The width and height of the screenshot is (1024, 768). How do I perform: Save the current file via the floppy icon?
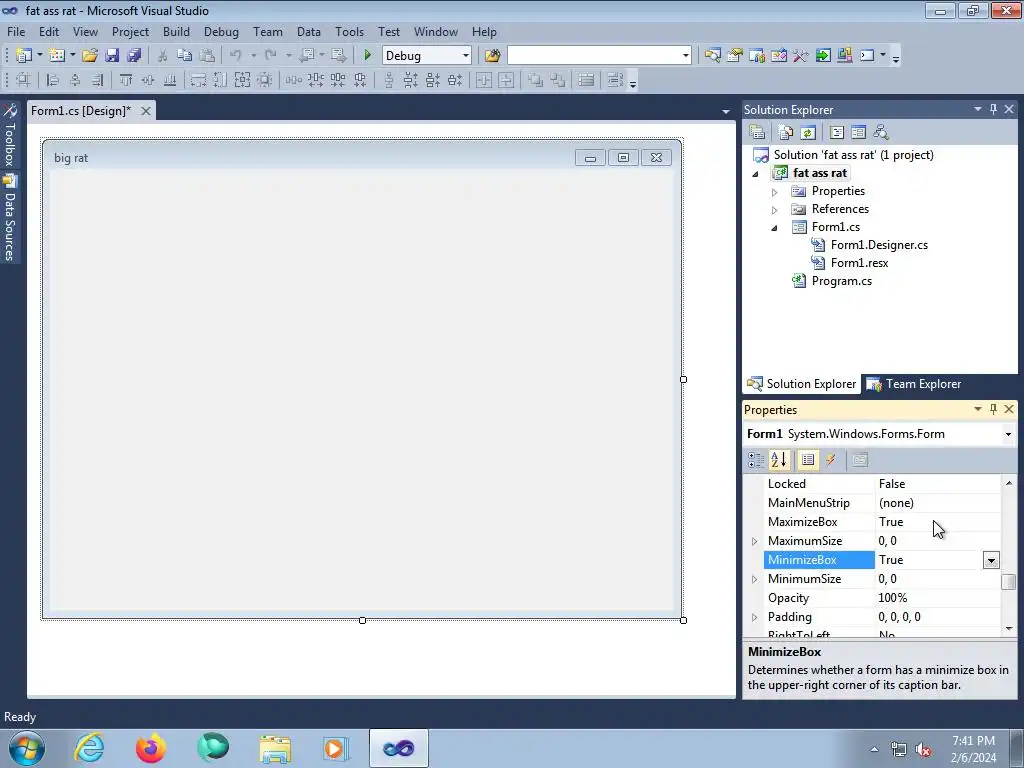112,56
